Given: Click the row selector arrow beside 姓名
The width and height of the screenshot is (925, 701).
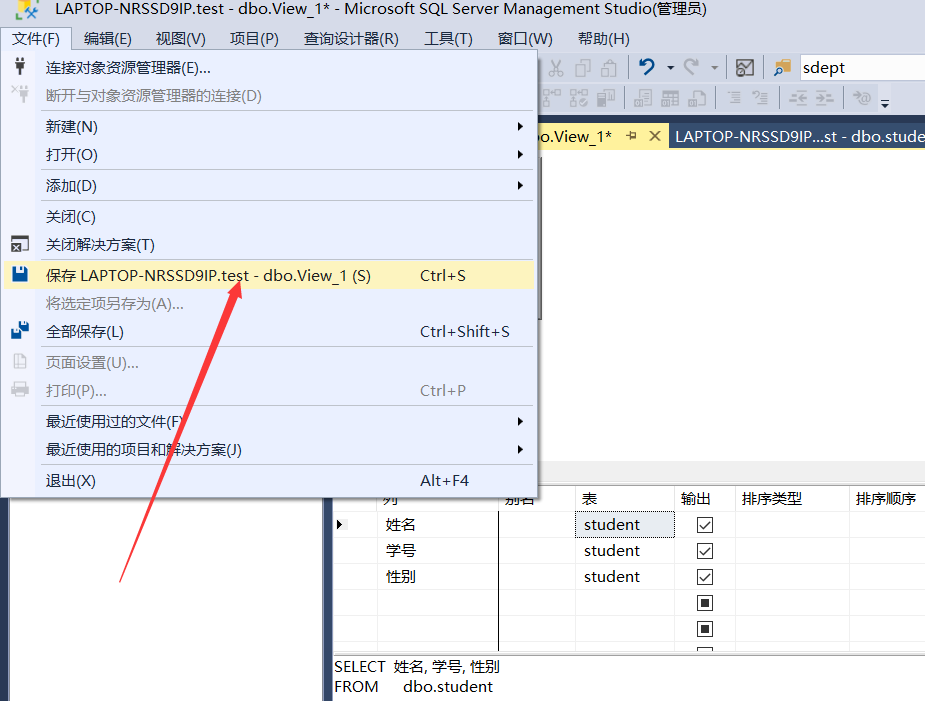Looking at the screenshot, I should point(340,525).
